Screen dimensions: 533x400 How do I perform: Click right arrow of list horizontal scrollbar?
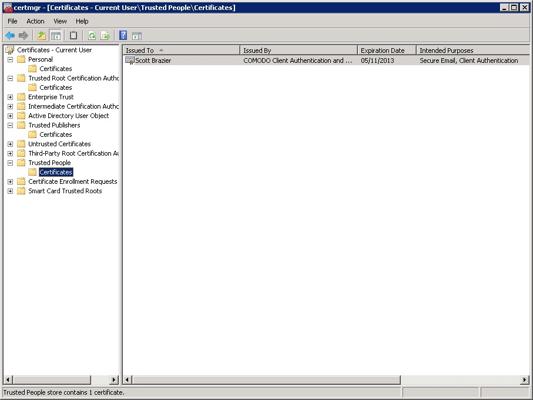[x=525, y=380]
